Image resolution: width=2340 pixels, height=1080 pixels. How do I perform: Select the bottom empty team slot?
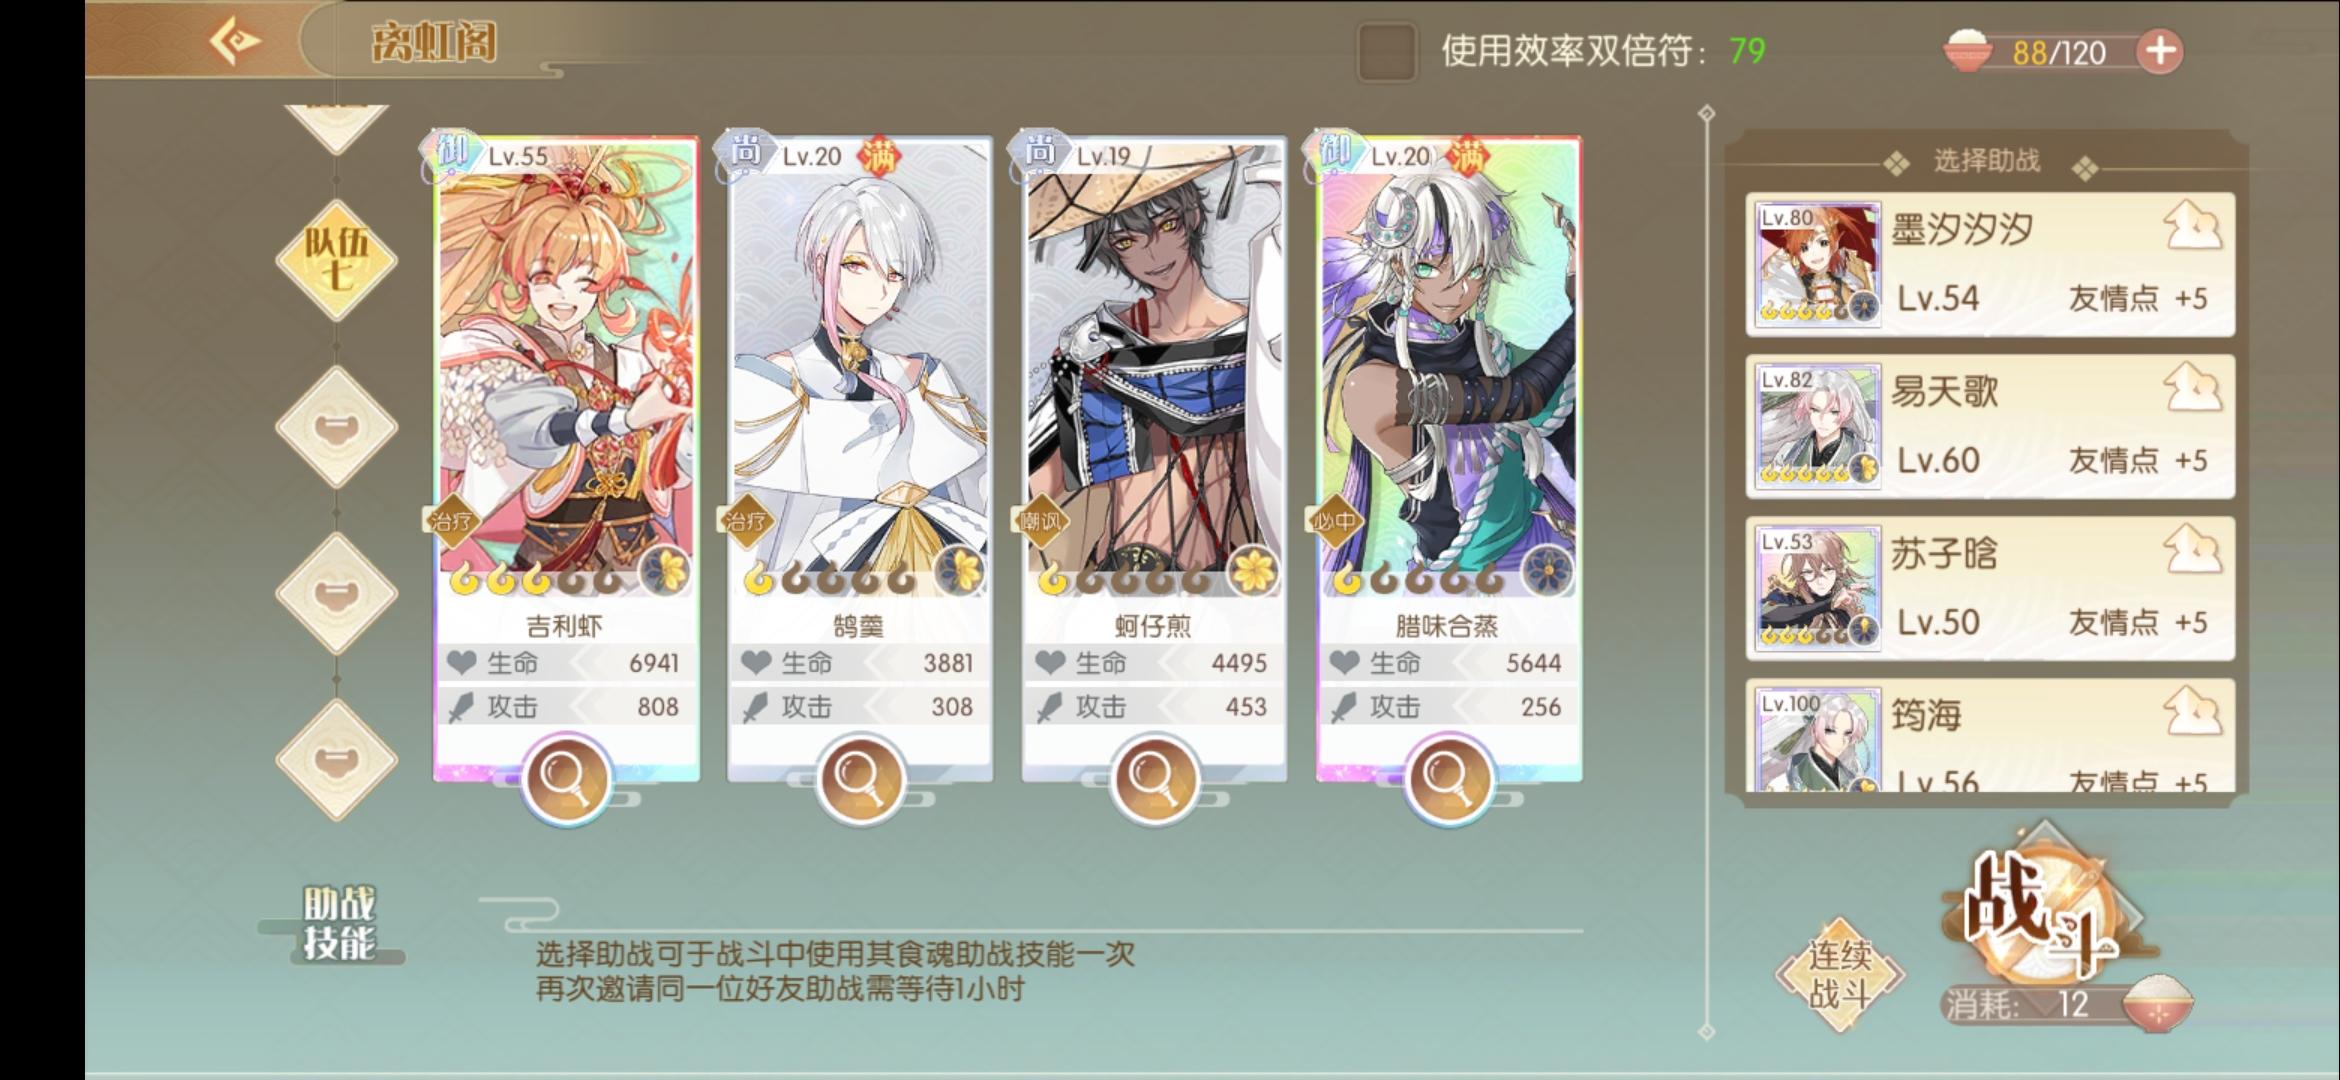337,760
